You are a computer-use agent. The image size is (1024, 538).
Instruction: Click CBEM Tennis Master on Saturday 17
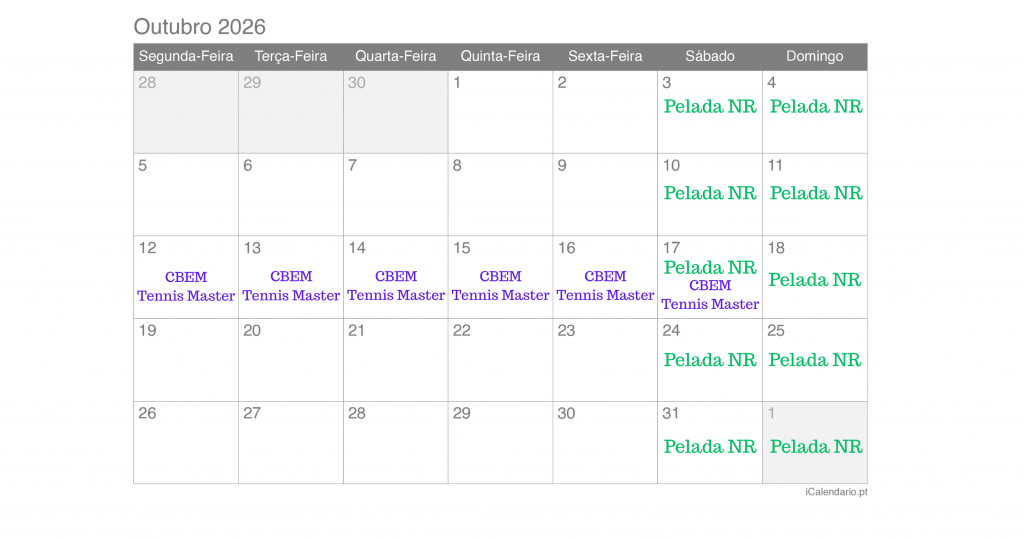[710, 295]
